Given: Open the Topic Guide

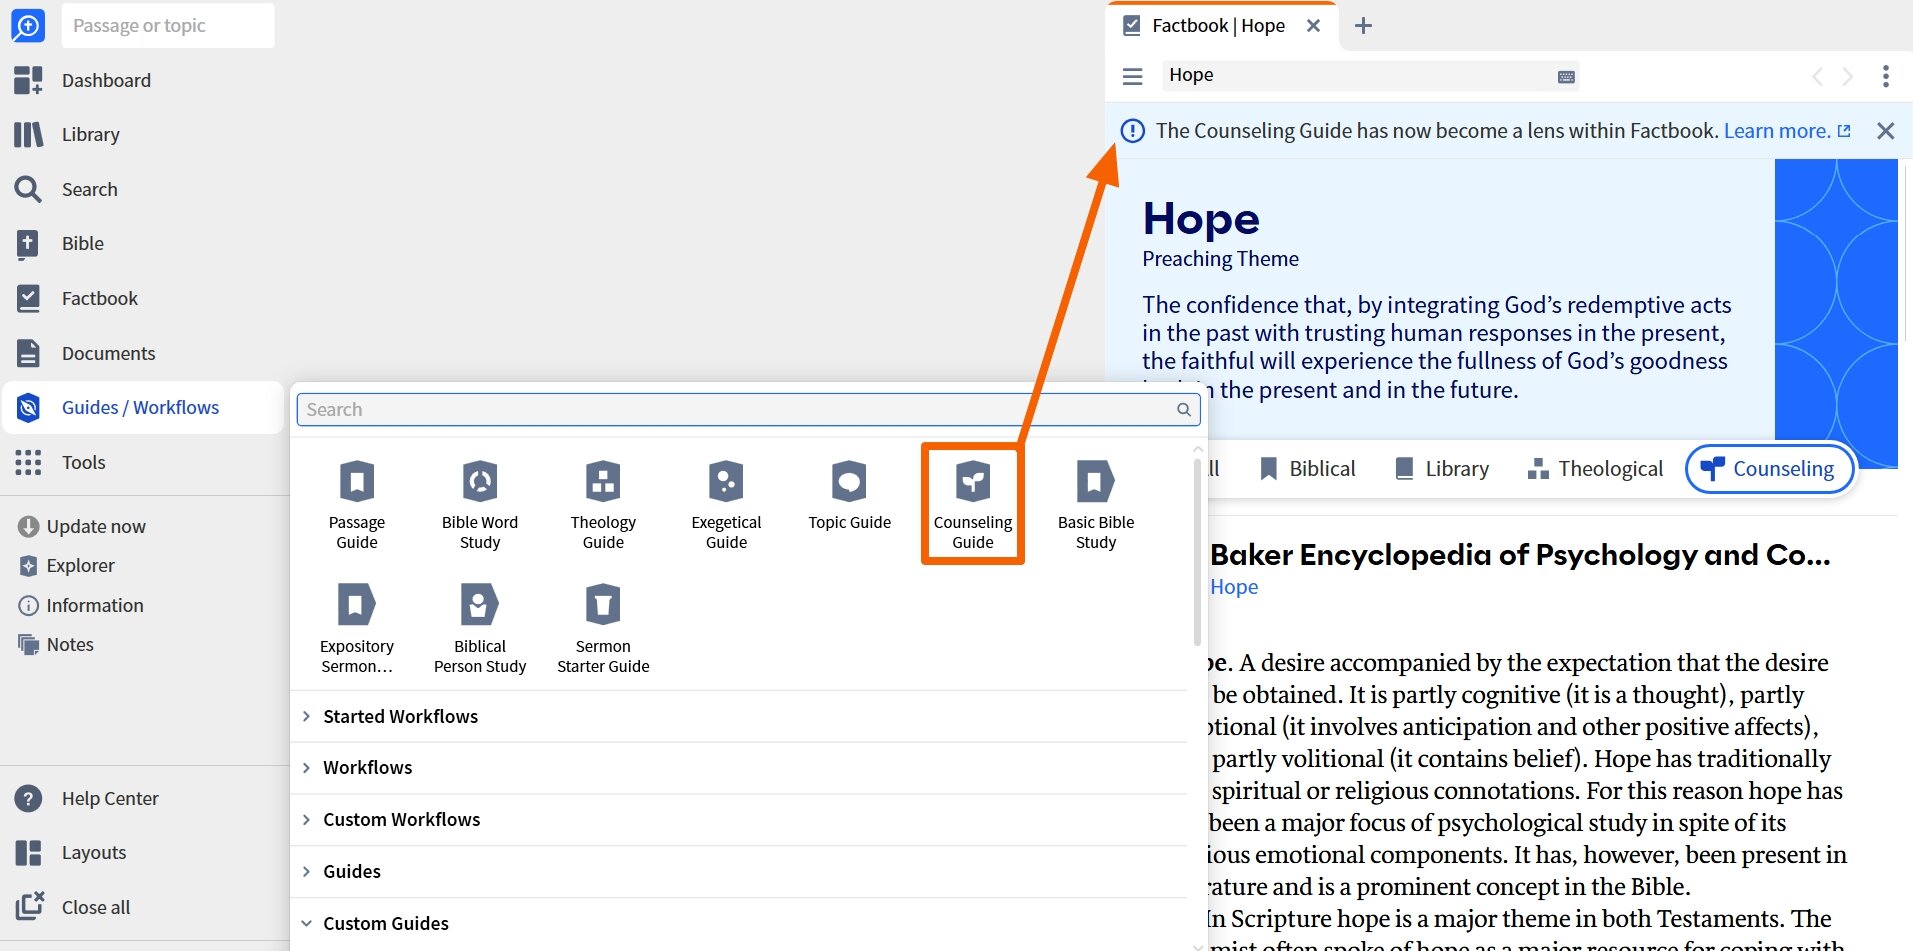Looking at the screenshot, I should [x=849, y=497].
